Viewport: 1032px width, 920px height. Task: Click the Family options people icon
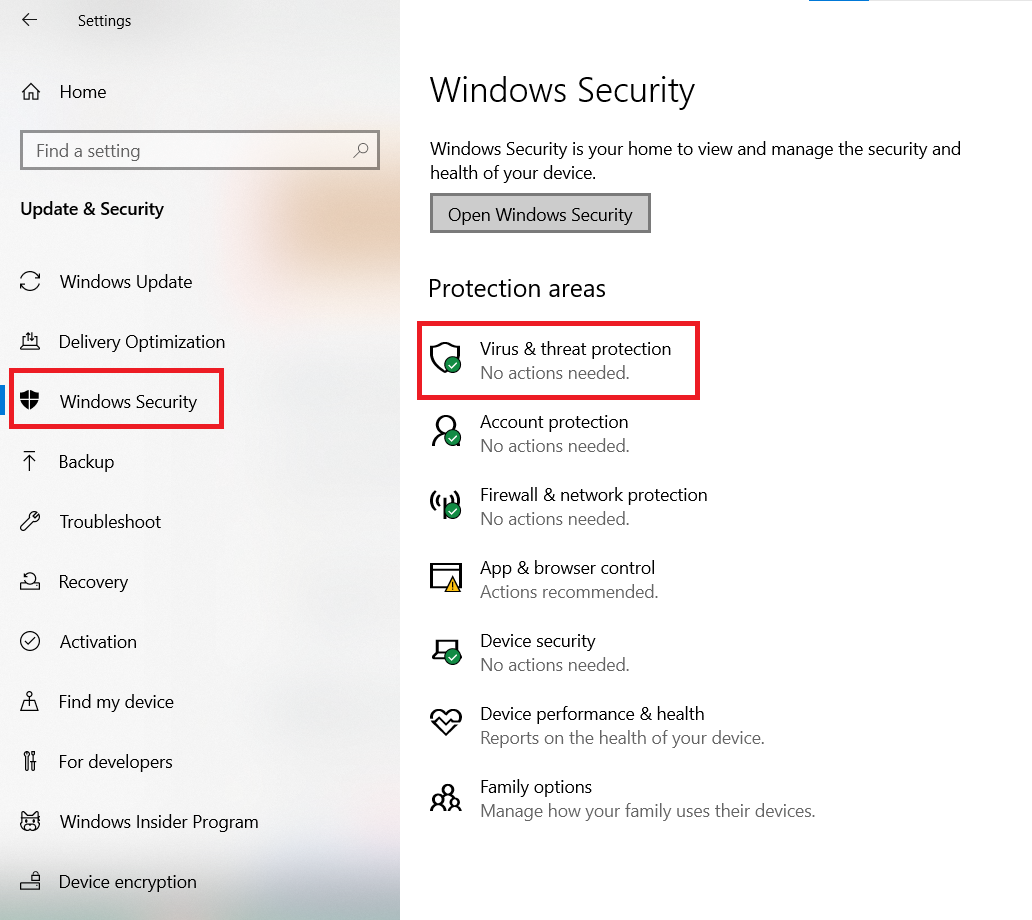pos(446,797)
